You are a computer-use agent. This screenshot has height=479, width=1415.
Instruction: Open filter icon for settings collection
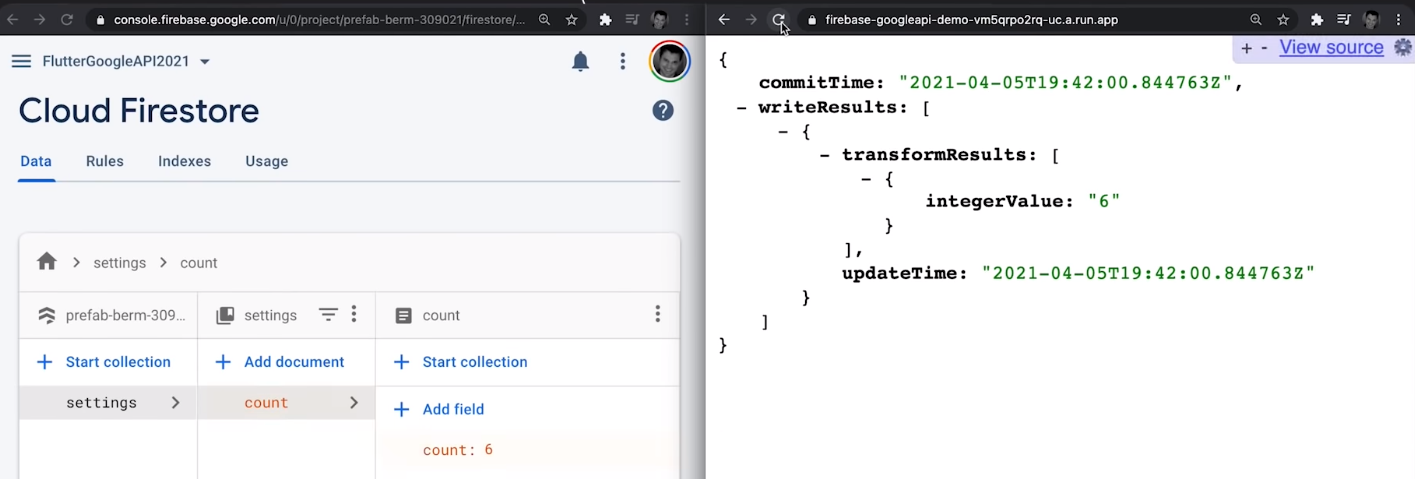tap(328, 315)
